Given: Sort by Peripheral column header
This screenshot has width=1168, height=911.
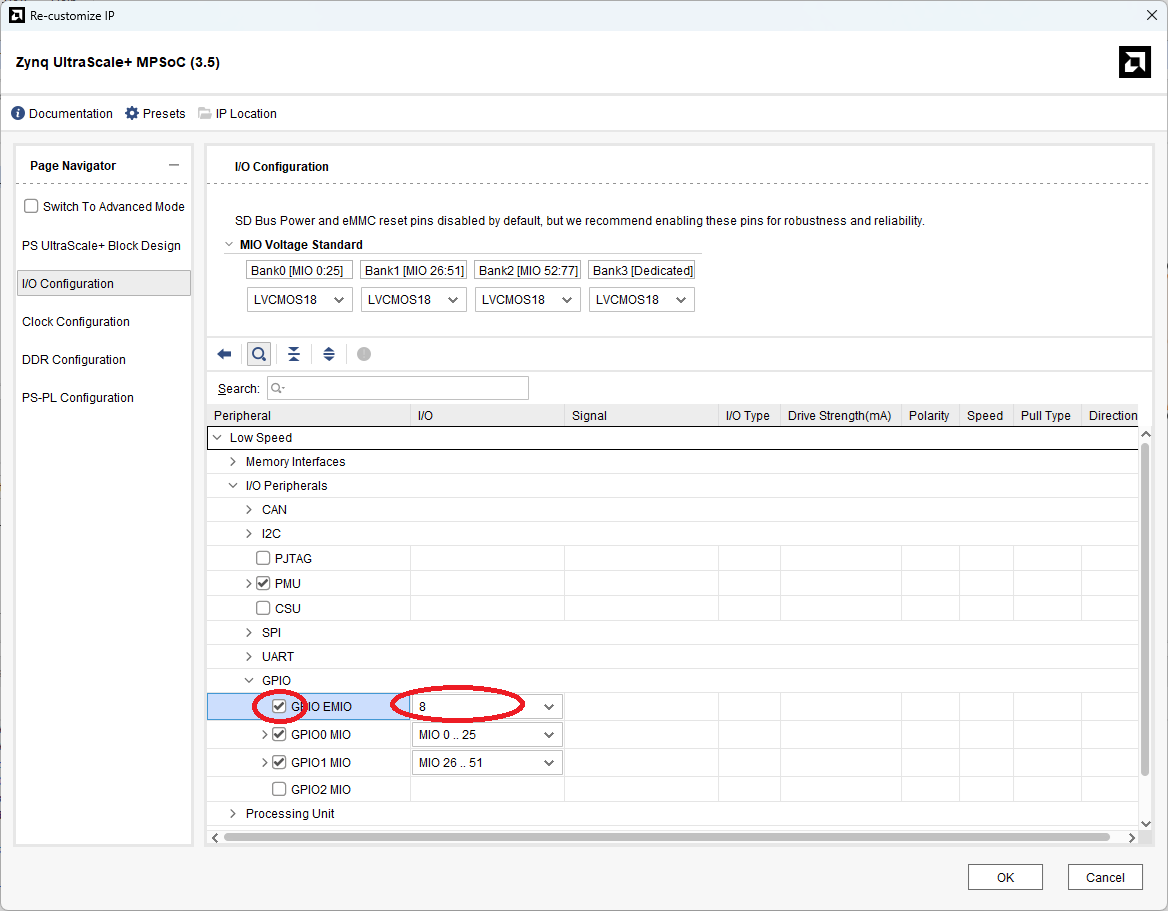Looking at the screenshot, I should (x=308, y=415).
